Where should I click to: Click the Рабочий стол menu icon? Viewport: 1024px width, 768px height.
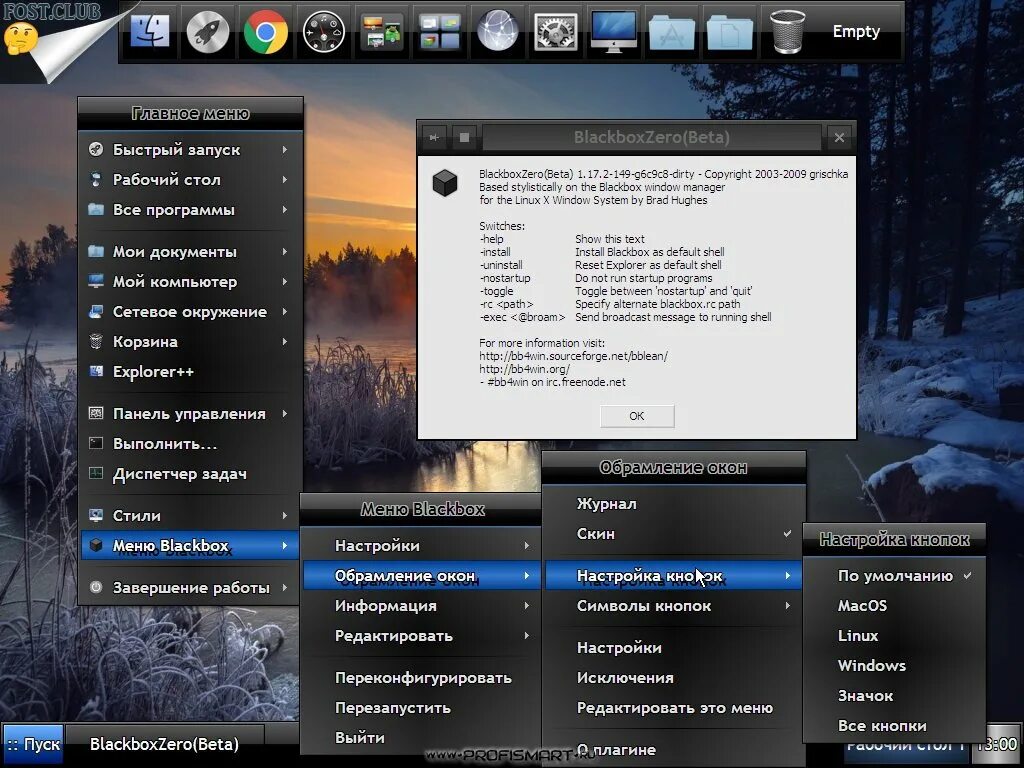click(x=96, y=180)
